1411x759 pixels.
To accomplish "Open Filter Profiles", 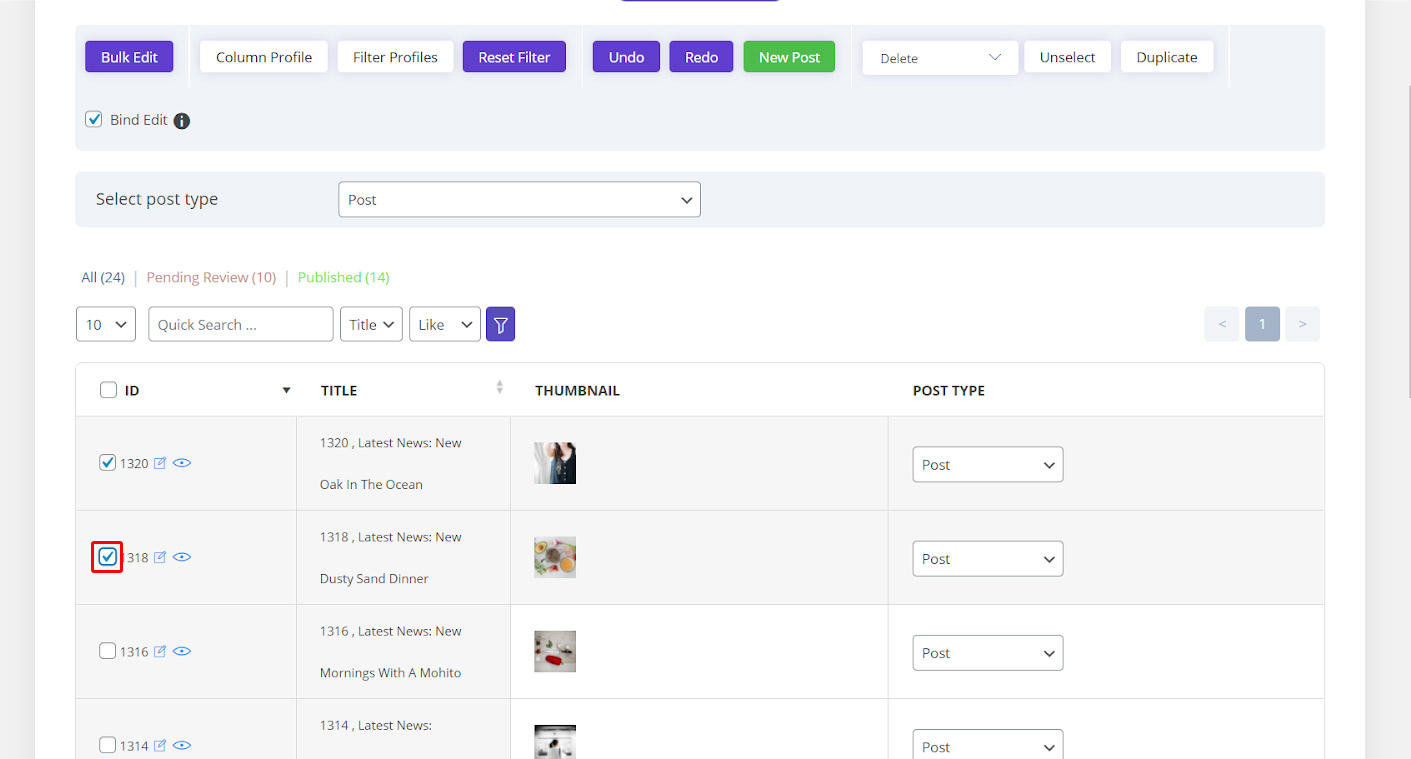I will tap(395, 57).
